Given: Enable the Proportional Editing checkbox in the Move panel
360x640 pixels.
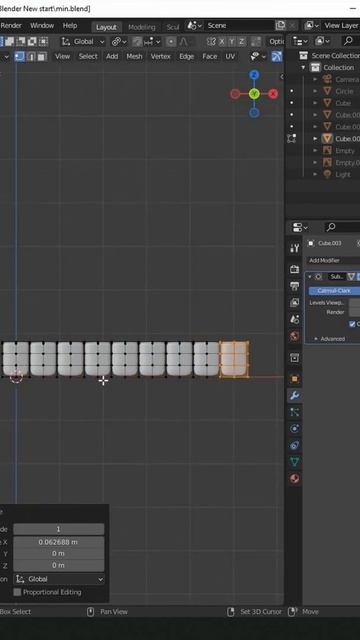Looking at the screenshot, I should [17, 592].
